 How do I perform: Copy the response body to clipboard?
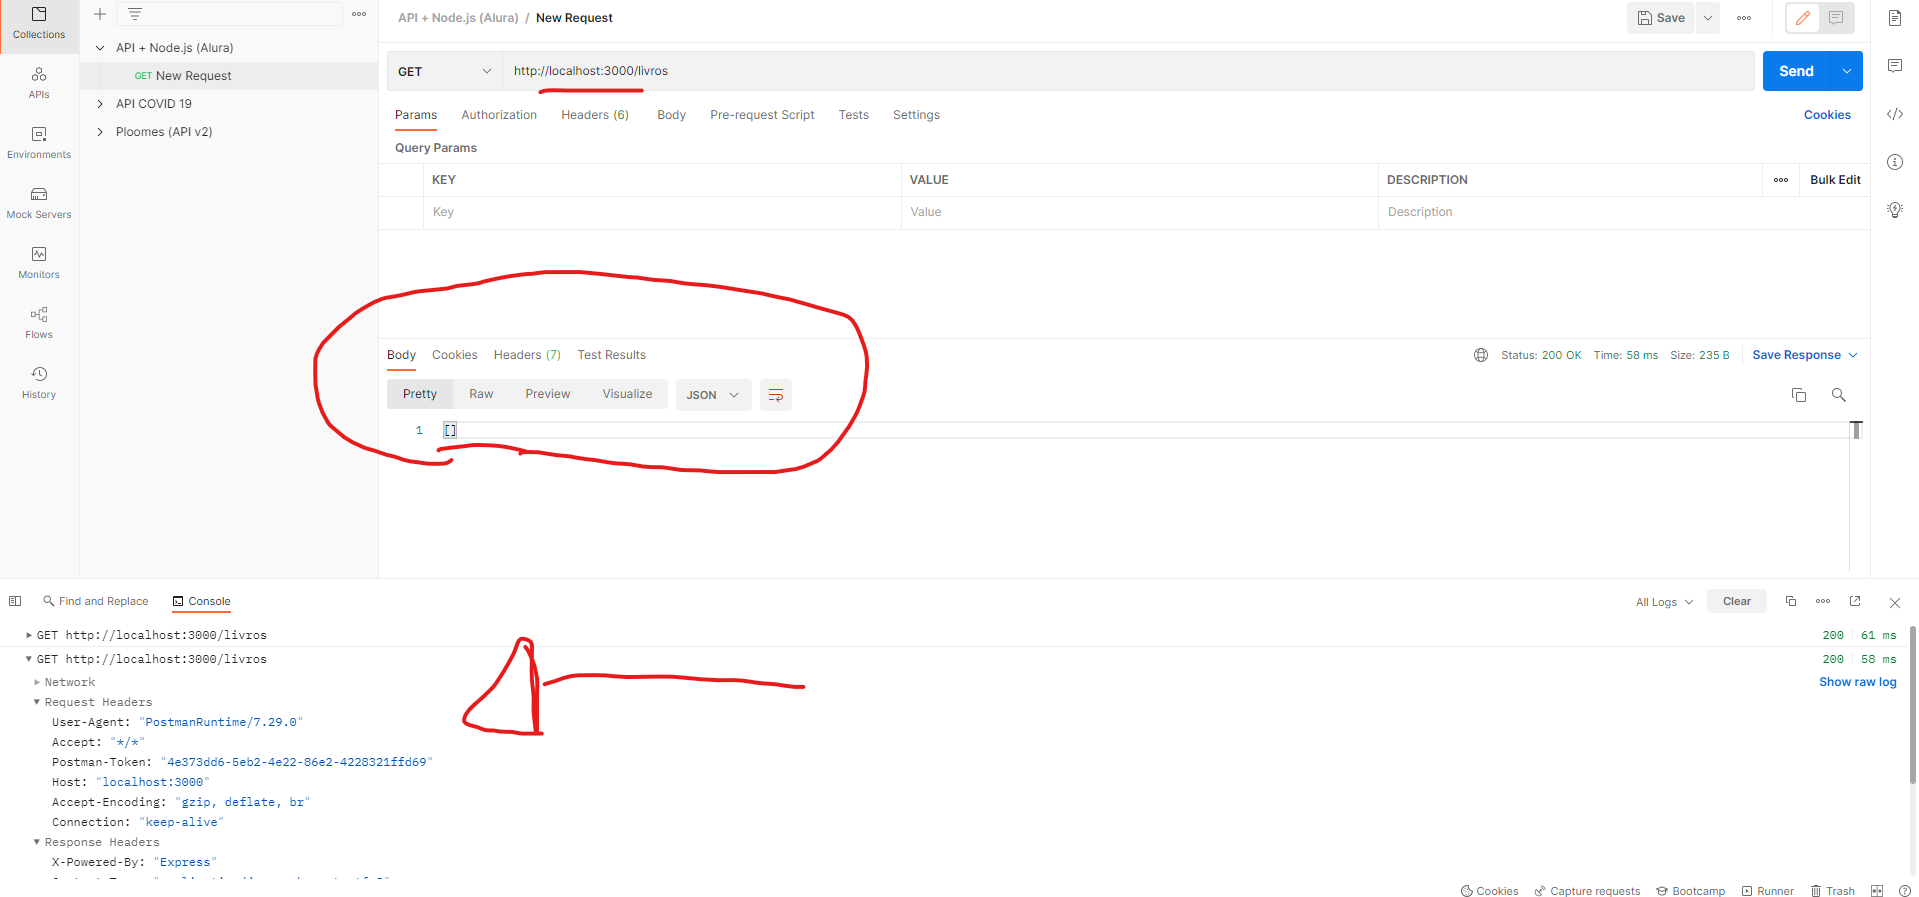tap(1799, 395)
